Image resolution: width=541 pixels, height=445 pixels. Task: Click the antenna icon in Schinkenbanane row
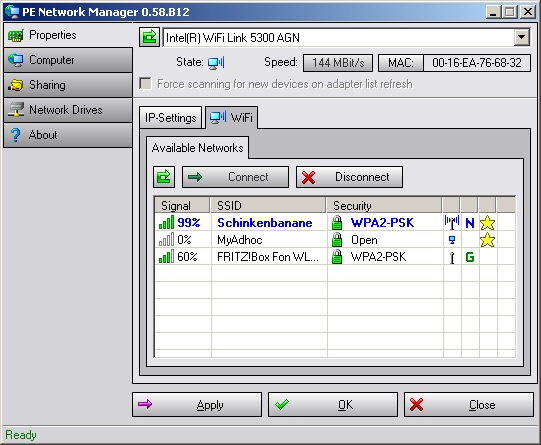(452, 222)
